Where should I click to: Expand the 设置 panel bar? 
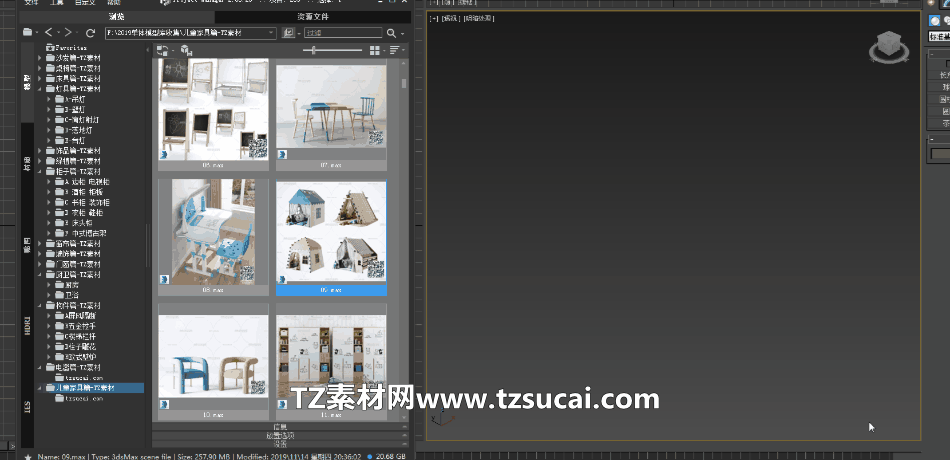point(280,444)
